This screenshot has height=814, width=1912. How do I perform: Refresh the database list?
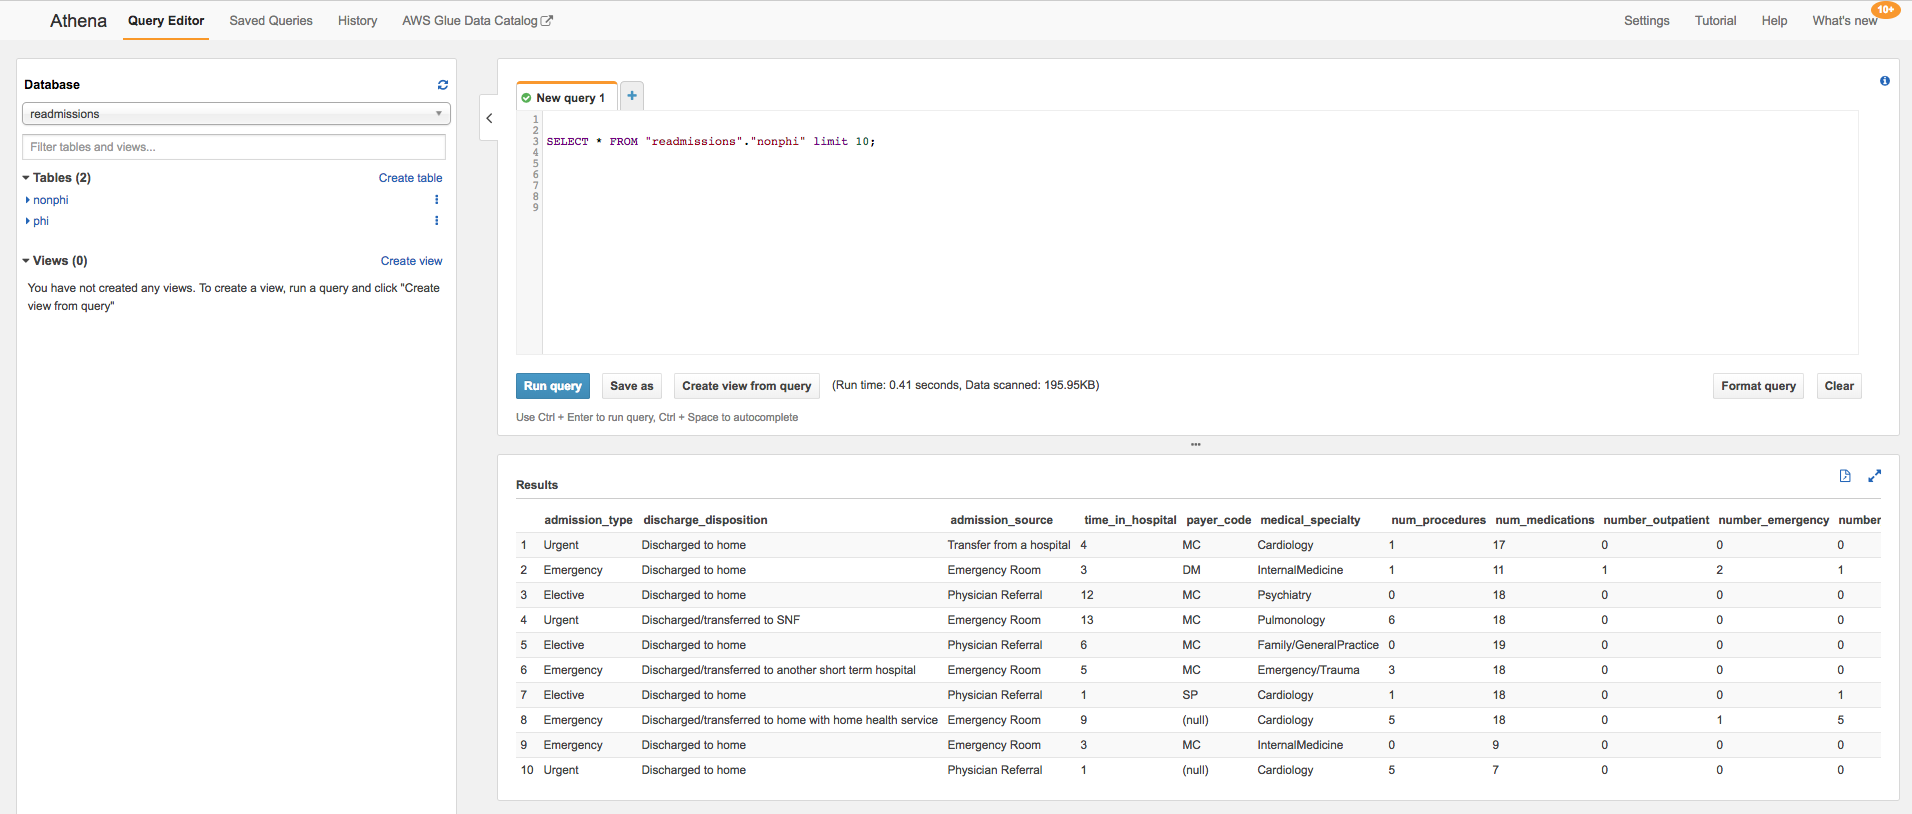click(442, 85)
